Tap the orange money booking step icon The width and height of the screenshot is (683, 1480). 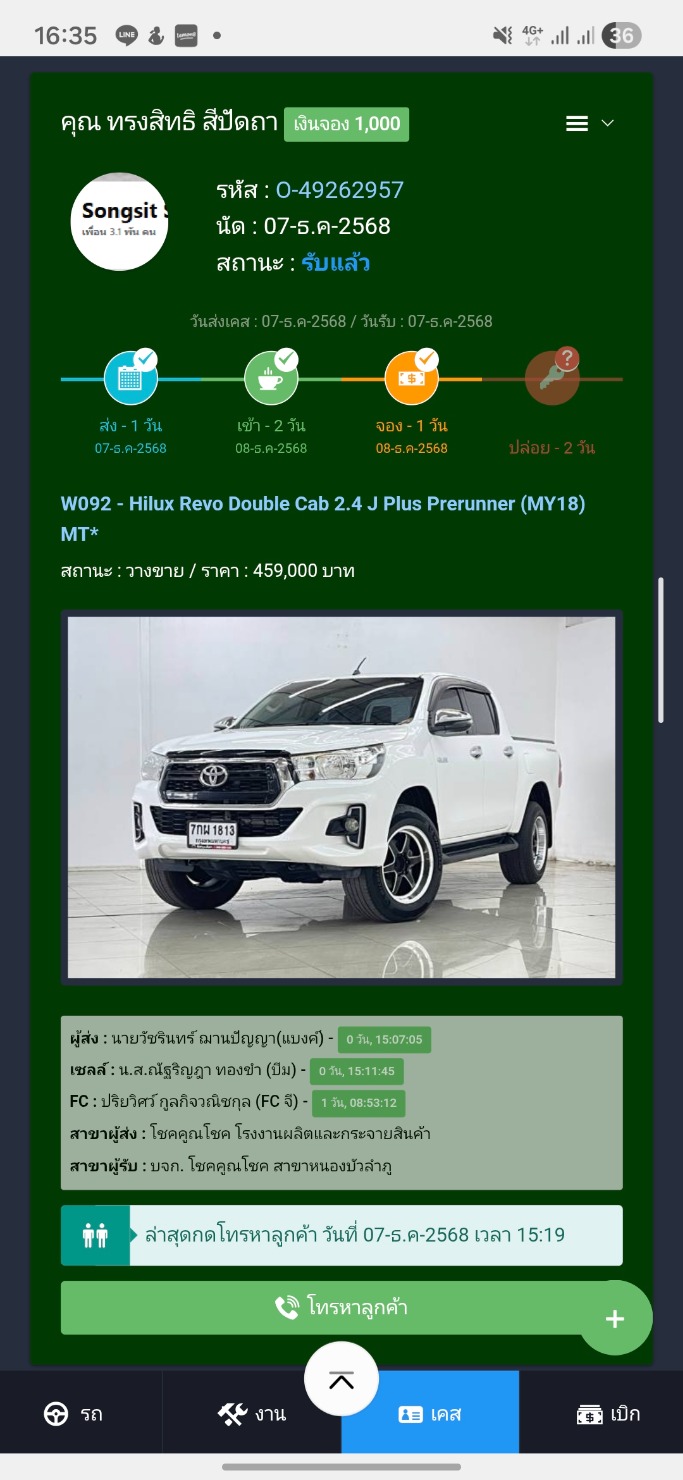[x=412, y=378]
